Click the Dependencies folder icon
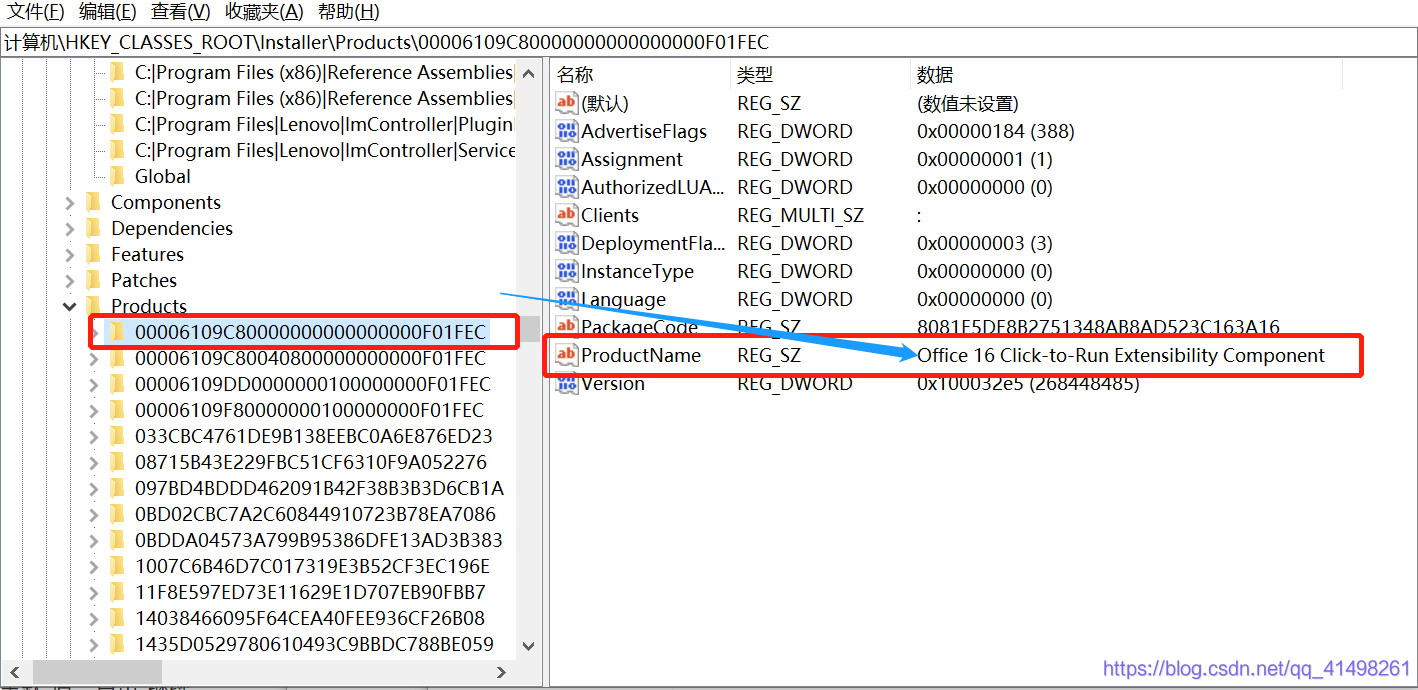The image size is (1418, 690). [94, 228]
